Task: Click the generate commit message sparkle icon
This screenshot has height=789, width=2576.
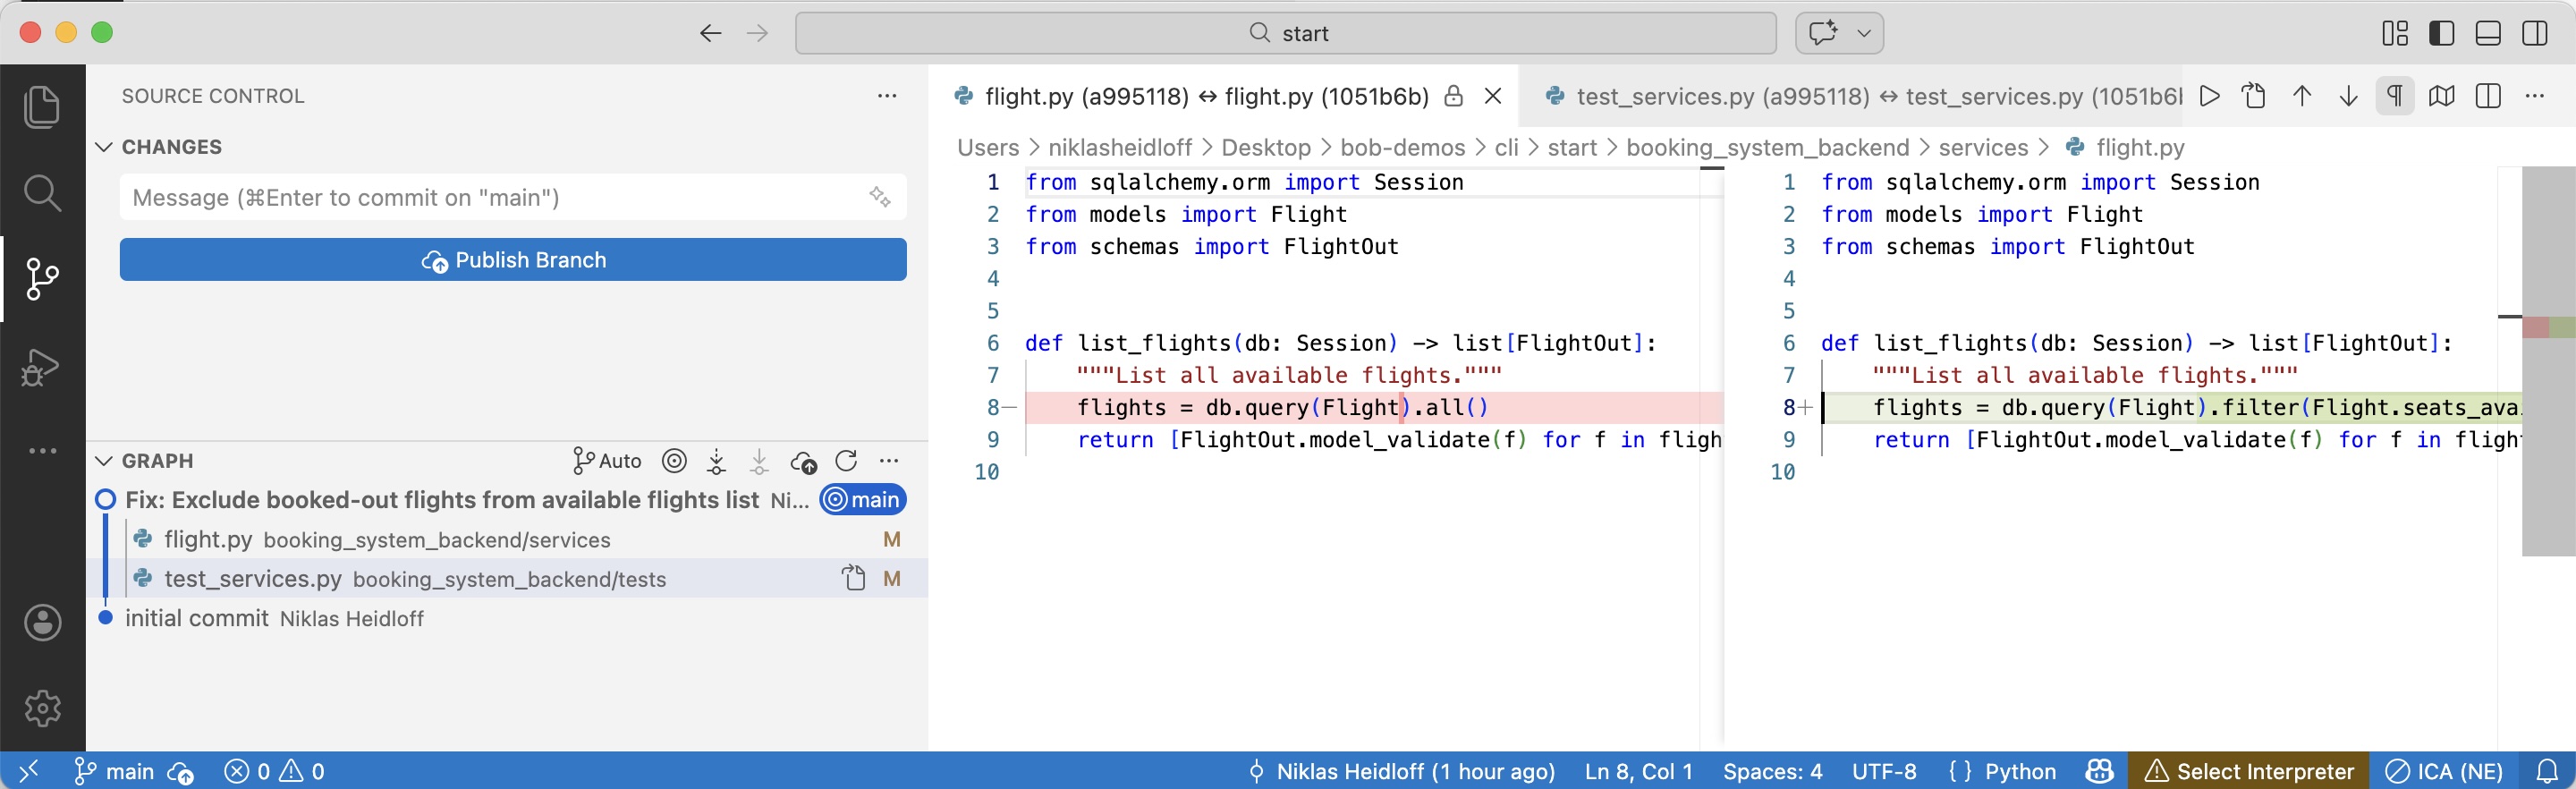Action: point(879,197)
